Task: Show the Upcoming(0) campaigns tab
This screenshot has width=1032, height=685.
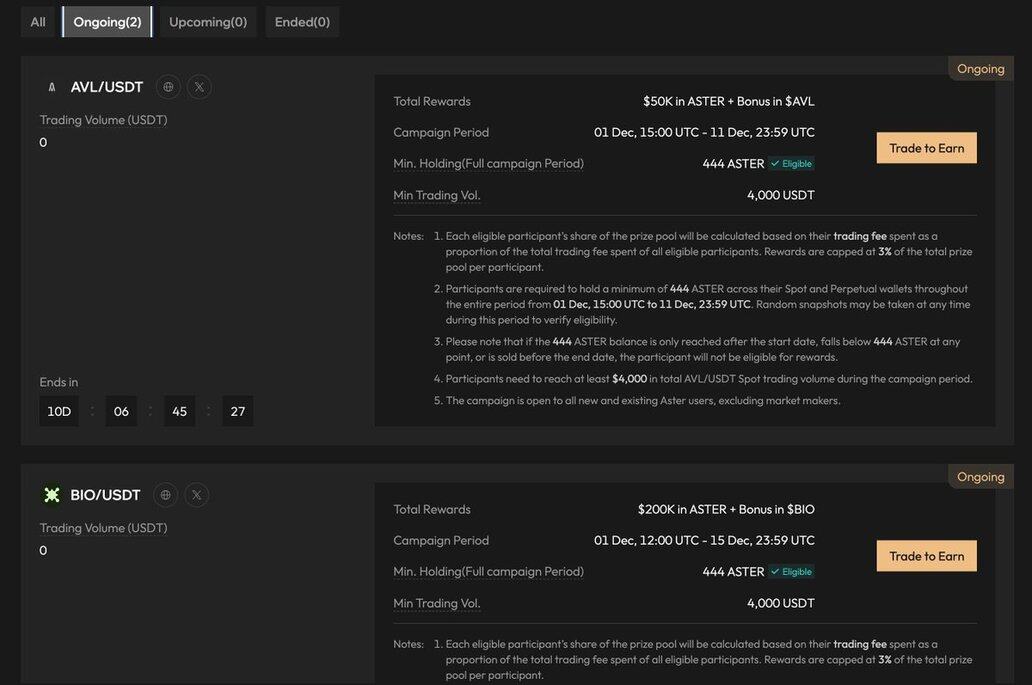Action: point(208,22)
